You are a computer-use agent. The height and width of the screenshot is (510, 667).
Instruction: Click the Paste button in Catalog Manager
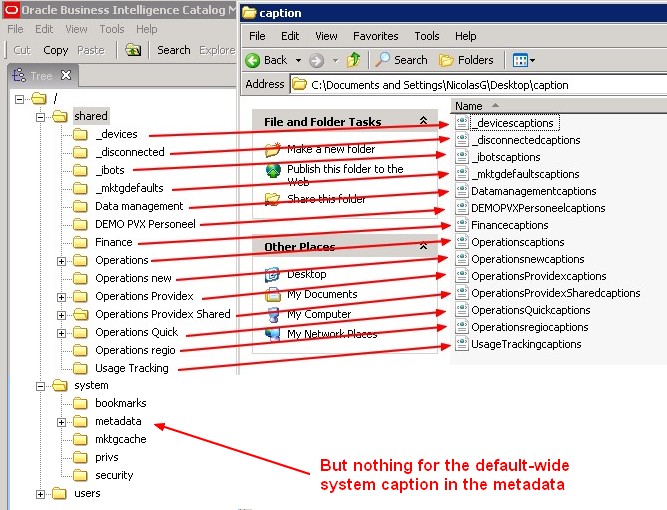91,50
